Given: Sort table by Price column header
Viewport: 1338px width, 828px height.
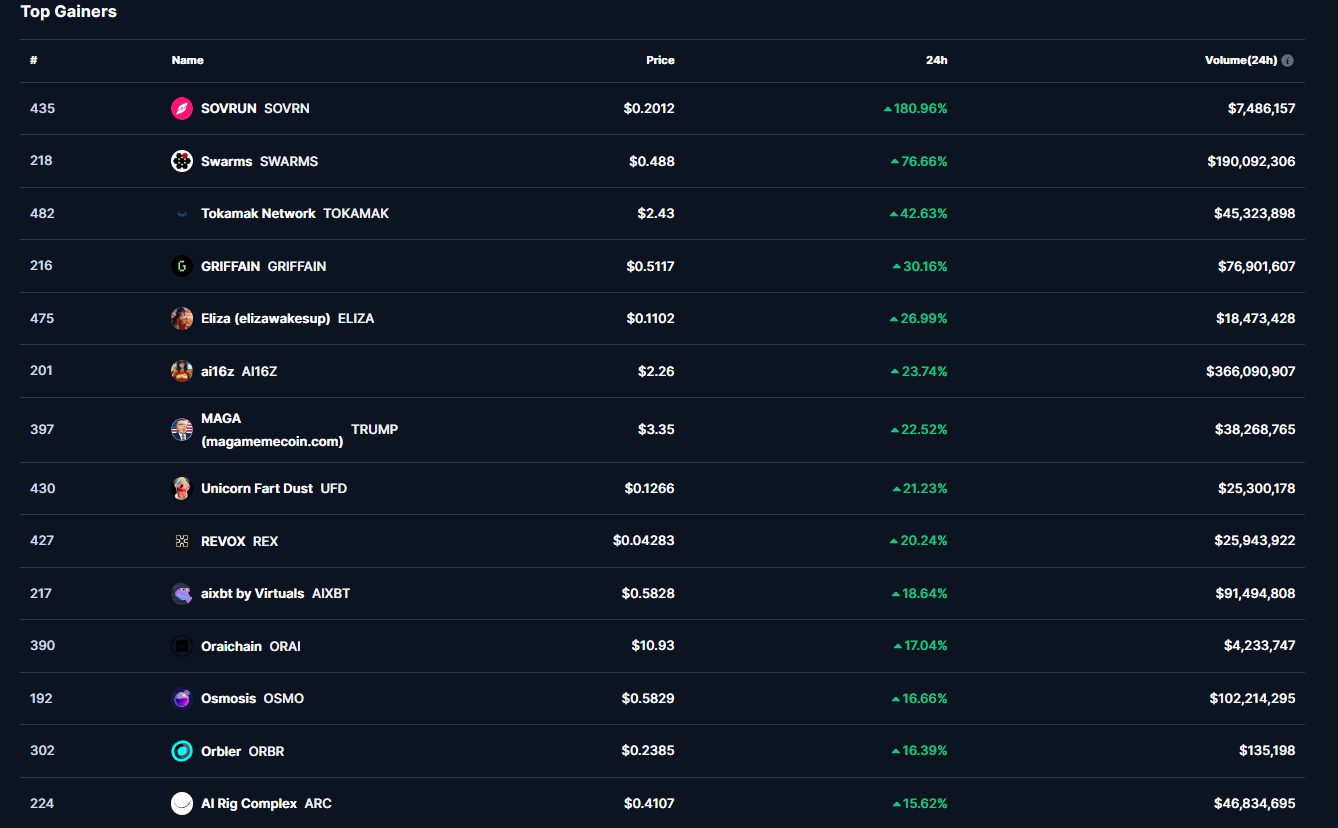Looking at the screenshot, I should 660,61.
